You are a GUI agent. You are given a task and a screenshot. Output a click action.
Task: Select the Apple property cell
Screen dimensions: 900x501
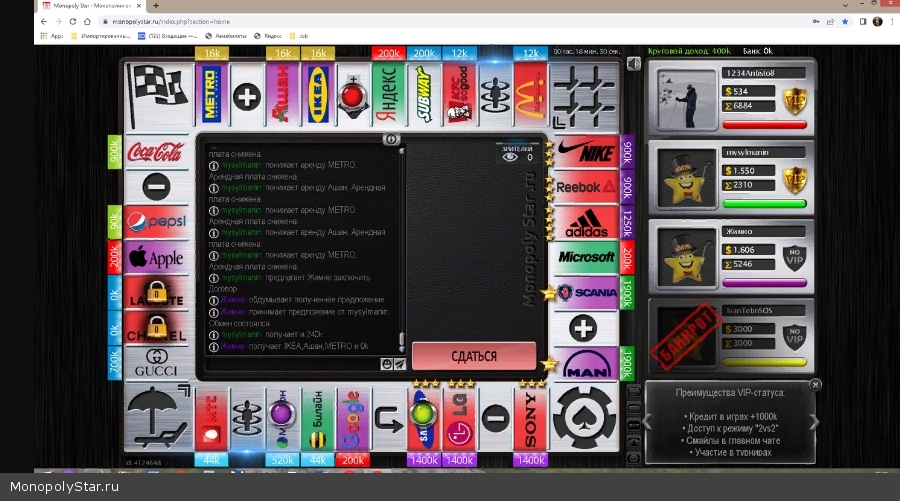[x=156, y=258]
